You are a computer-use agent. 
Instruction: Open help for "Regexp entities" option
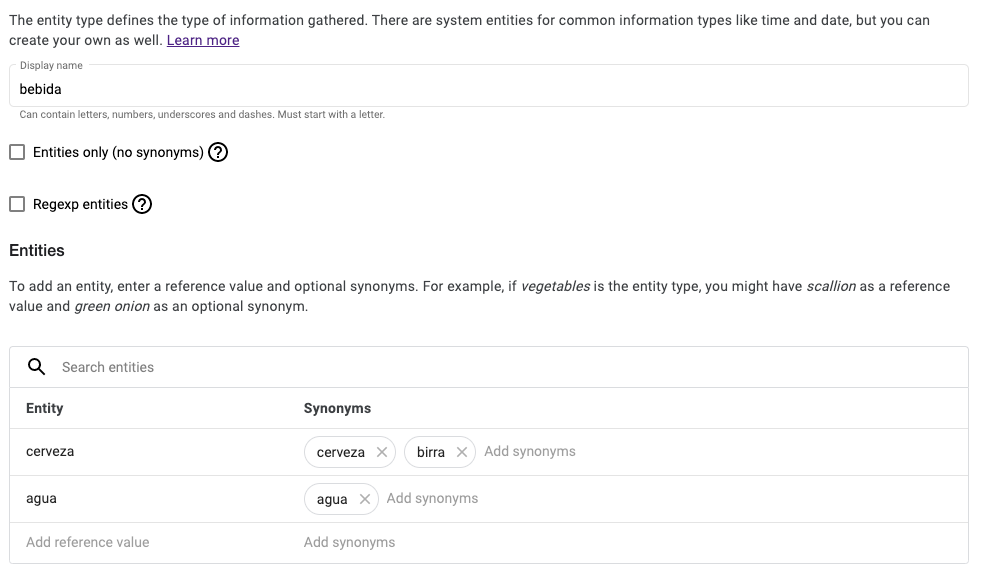pyautogui.click(x=142, y=204)
